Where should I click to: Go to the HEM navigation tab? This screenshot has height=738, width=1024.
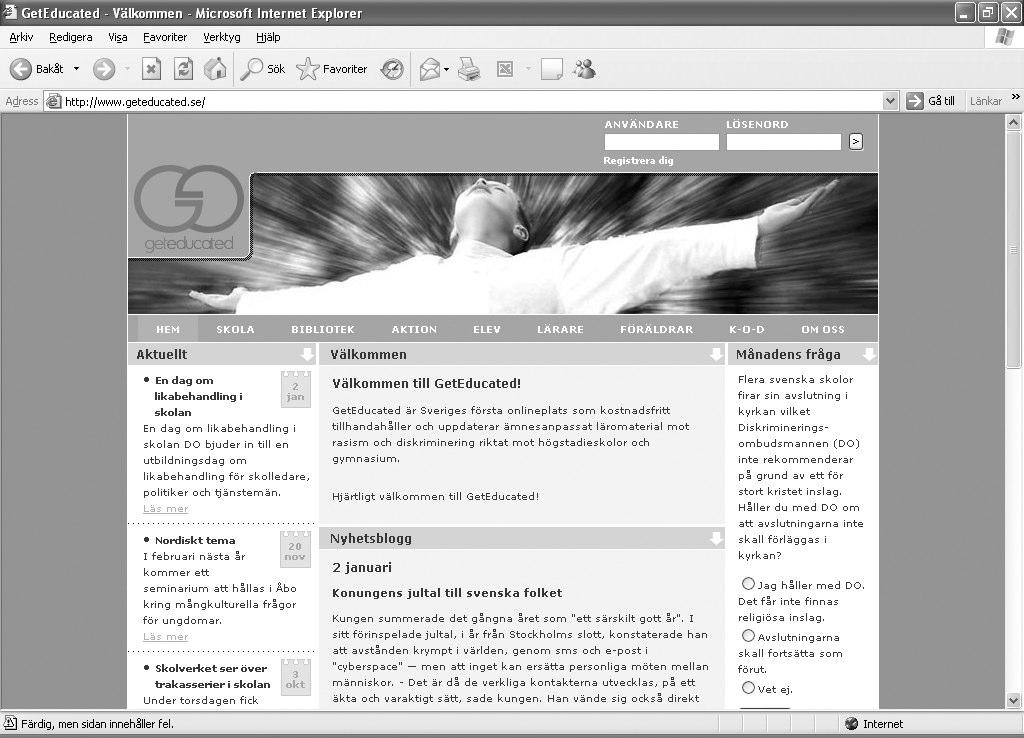[168, 329]
